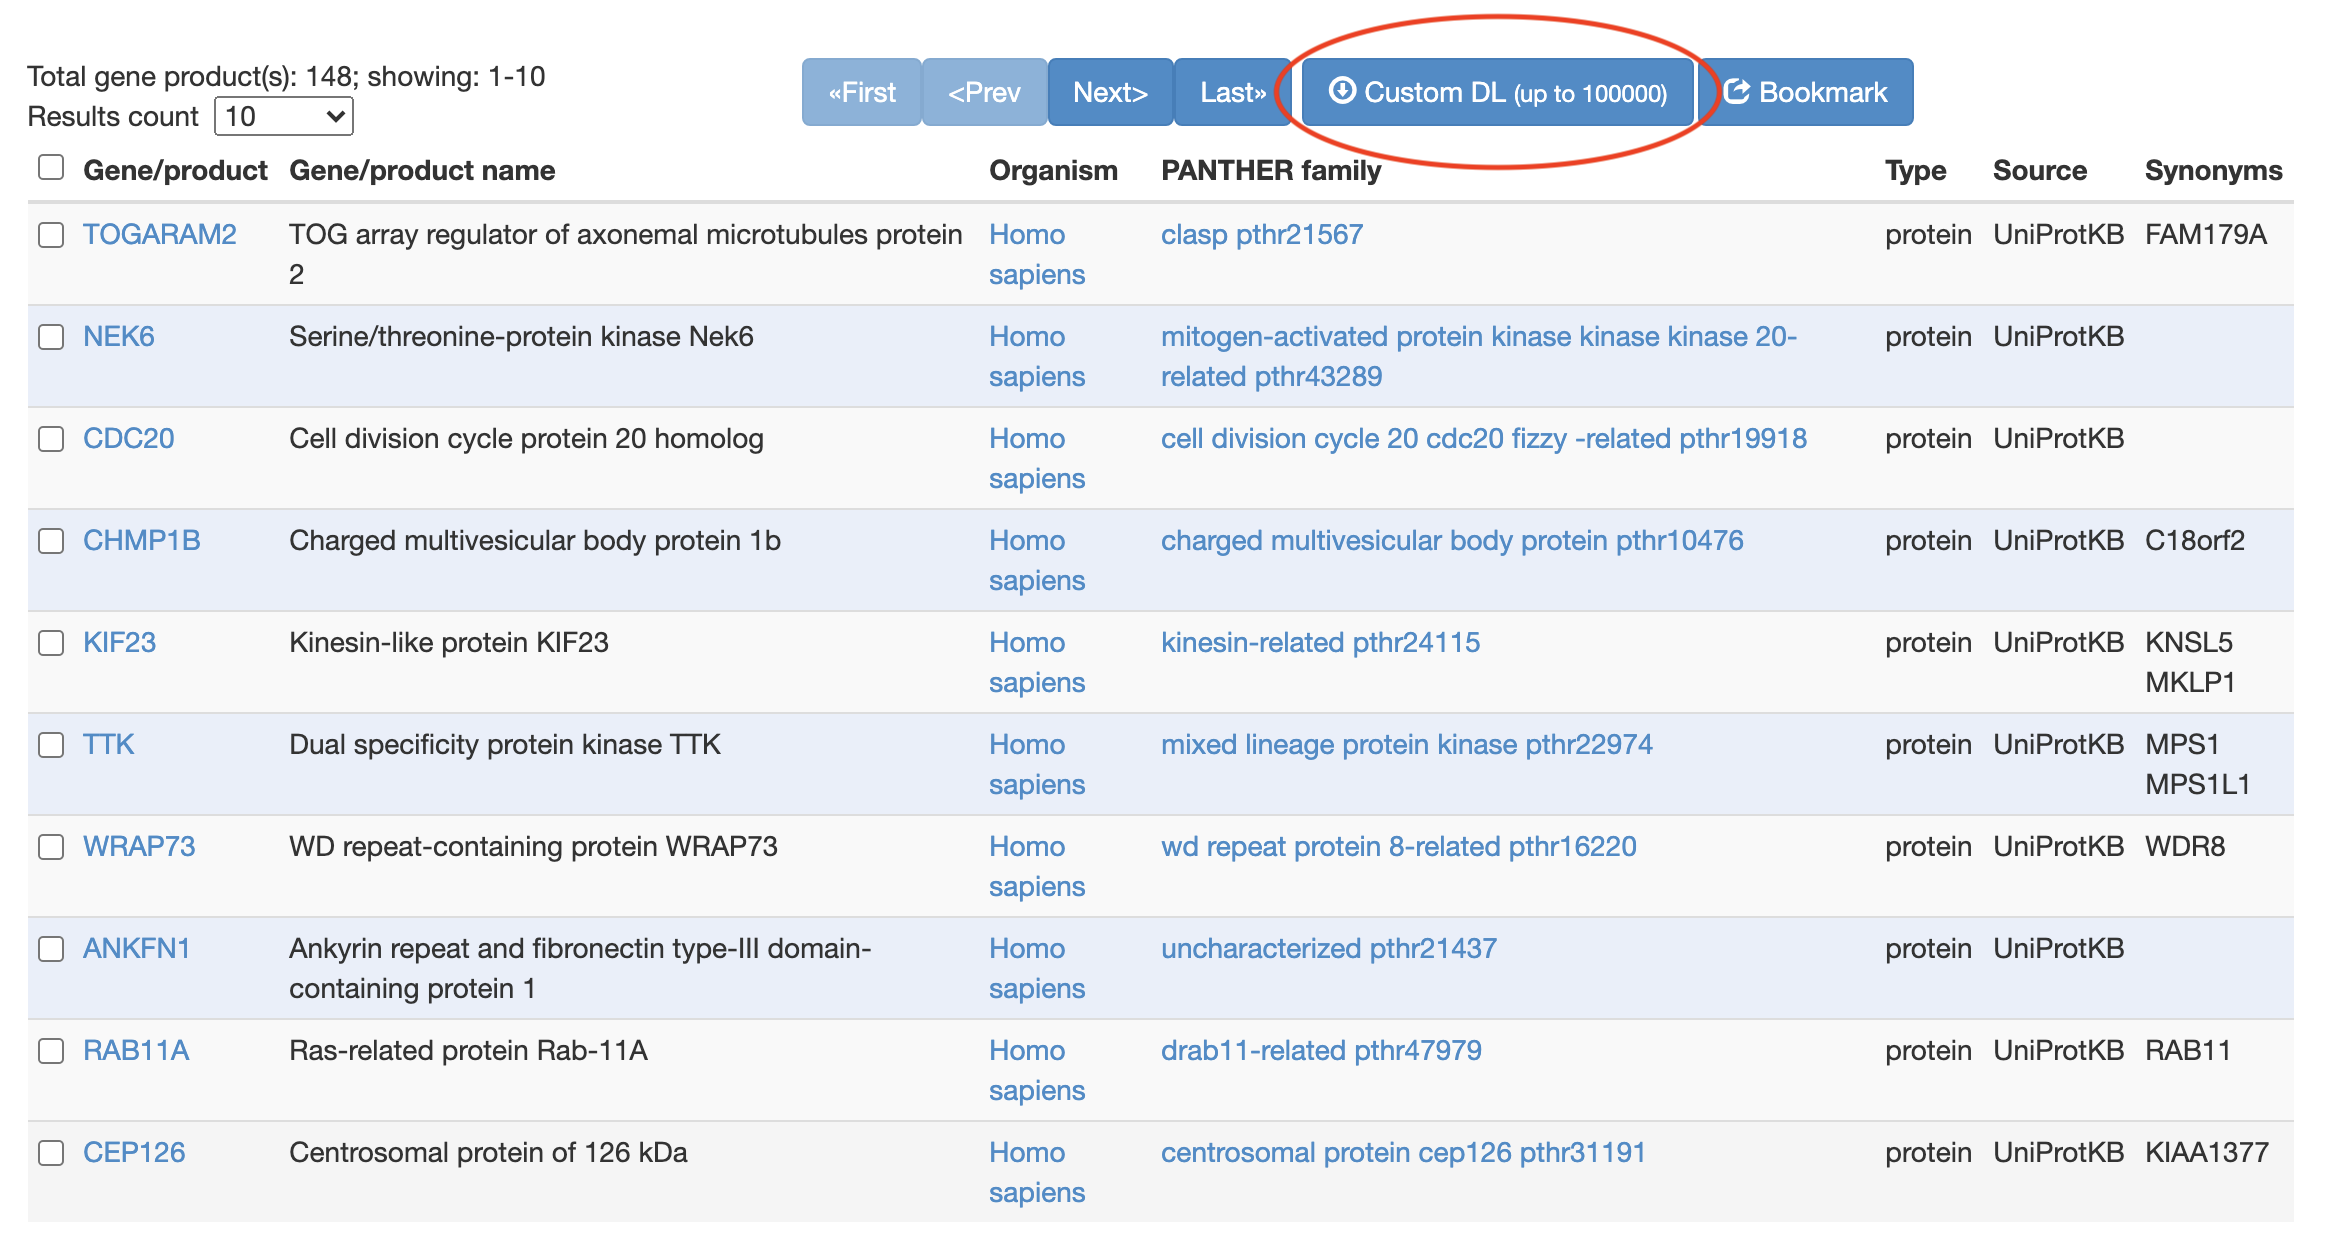
Task: Open the NEK6 gene product link
Action: [118, 336]
